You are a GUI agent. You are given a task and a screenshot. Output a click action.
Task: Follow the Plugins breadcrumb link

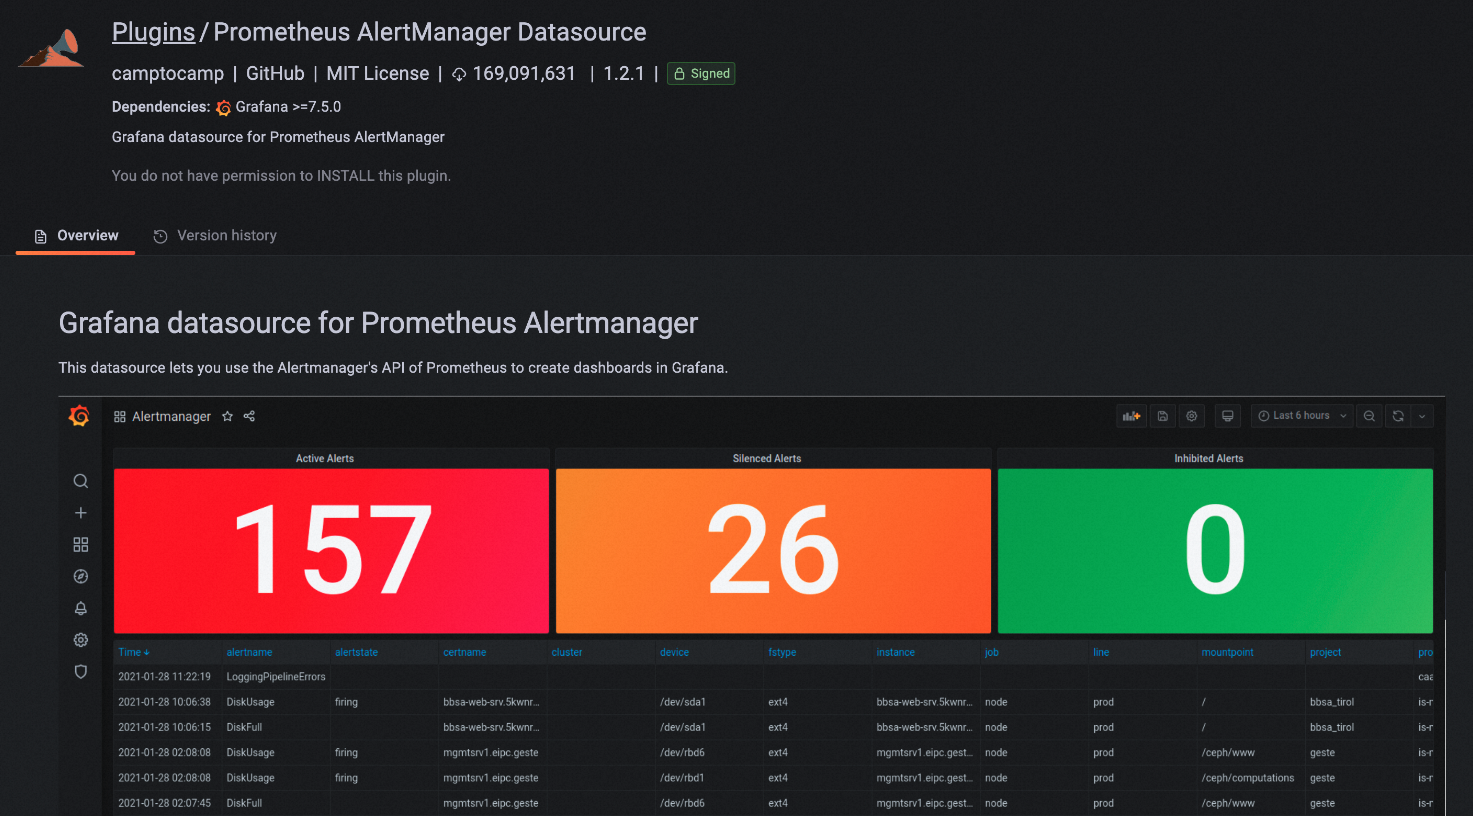pyautogui.click(x=153, y=31)
